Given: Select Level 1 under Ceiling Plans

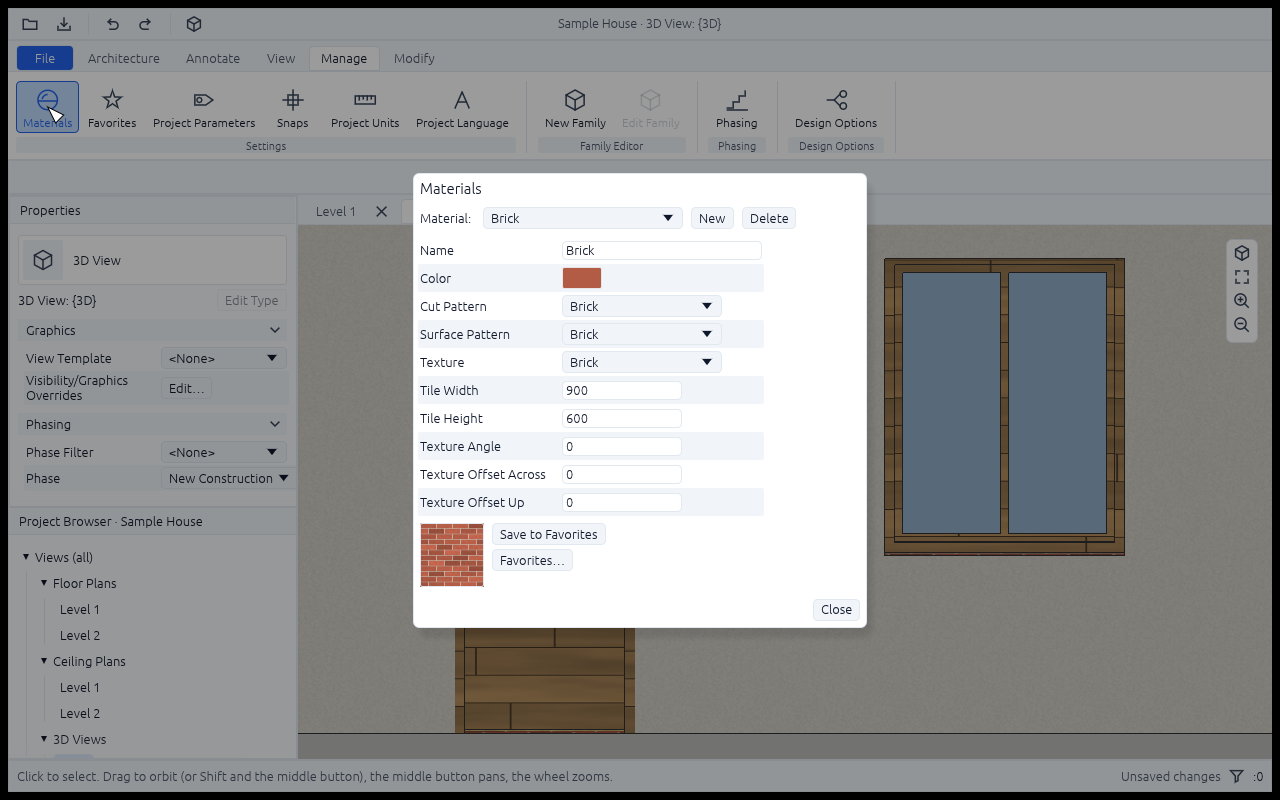Looking at the screenshot, I should (x=80, y=687).
